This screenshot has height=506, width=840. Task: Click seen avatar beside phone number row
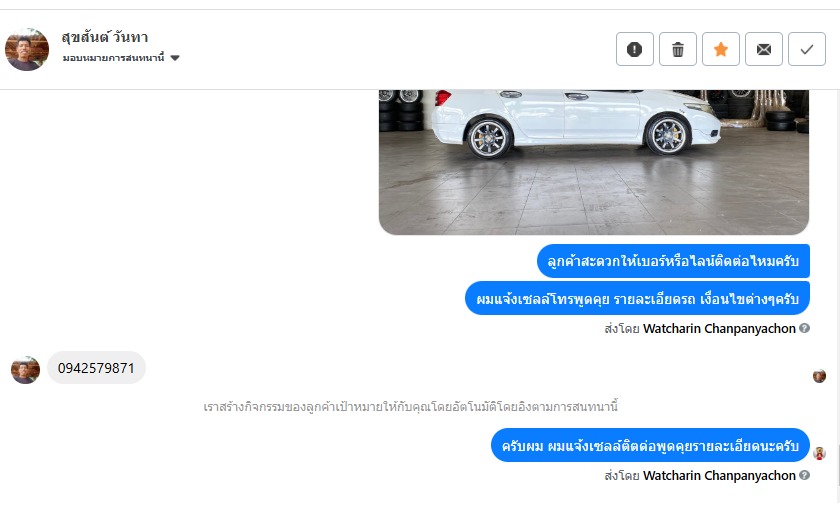[819, 376]
